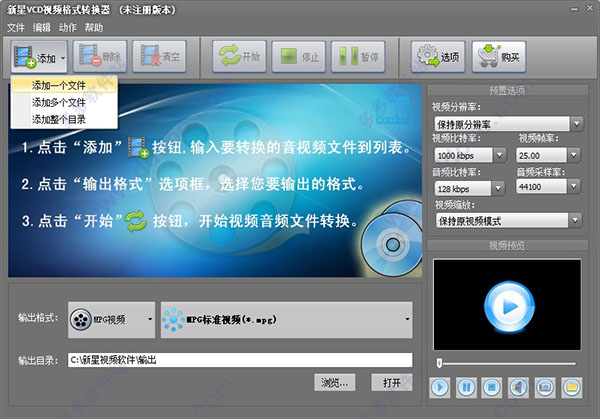
Task: Click the Clear (清空) list toolbar button
Action: pyautogui.click(x=160, y=57)
